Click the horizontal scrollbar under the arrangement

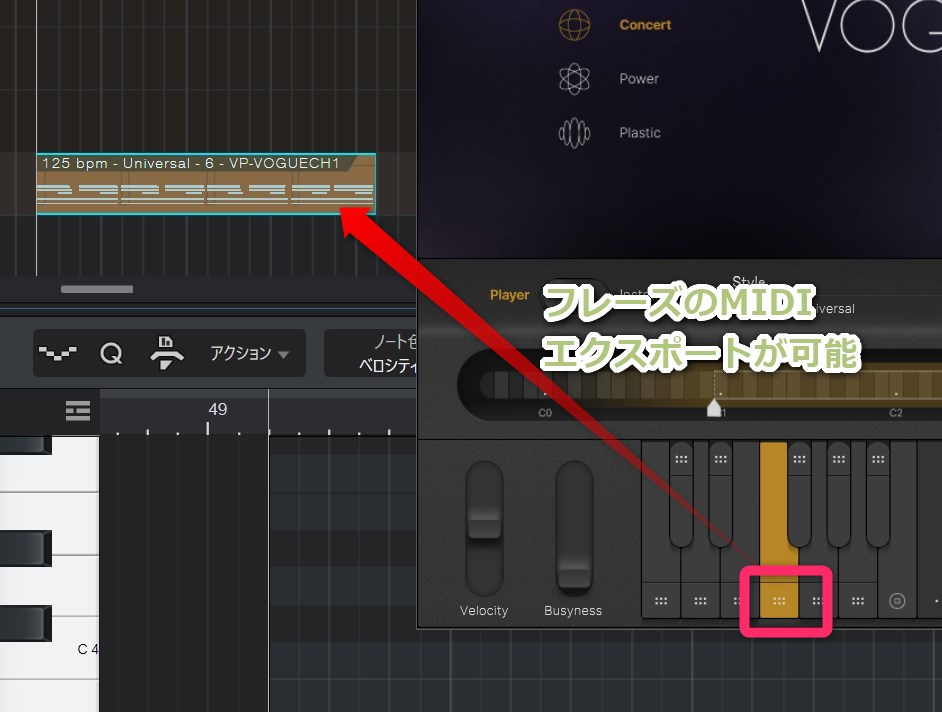point(97,290)
